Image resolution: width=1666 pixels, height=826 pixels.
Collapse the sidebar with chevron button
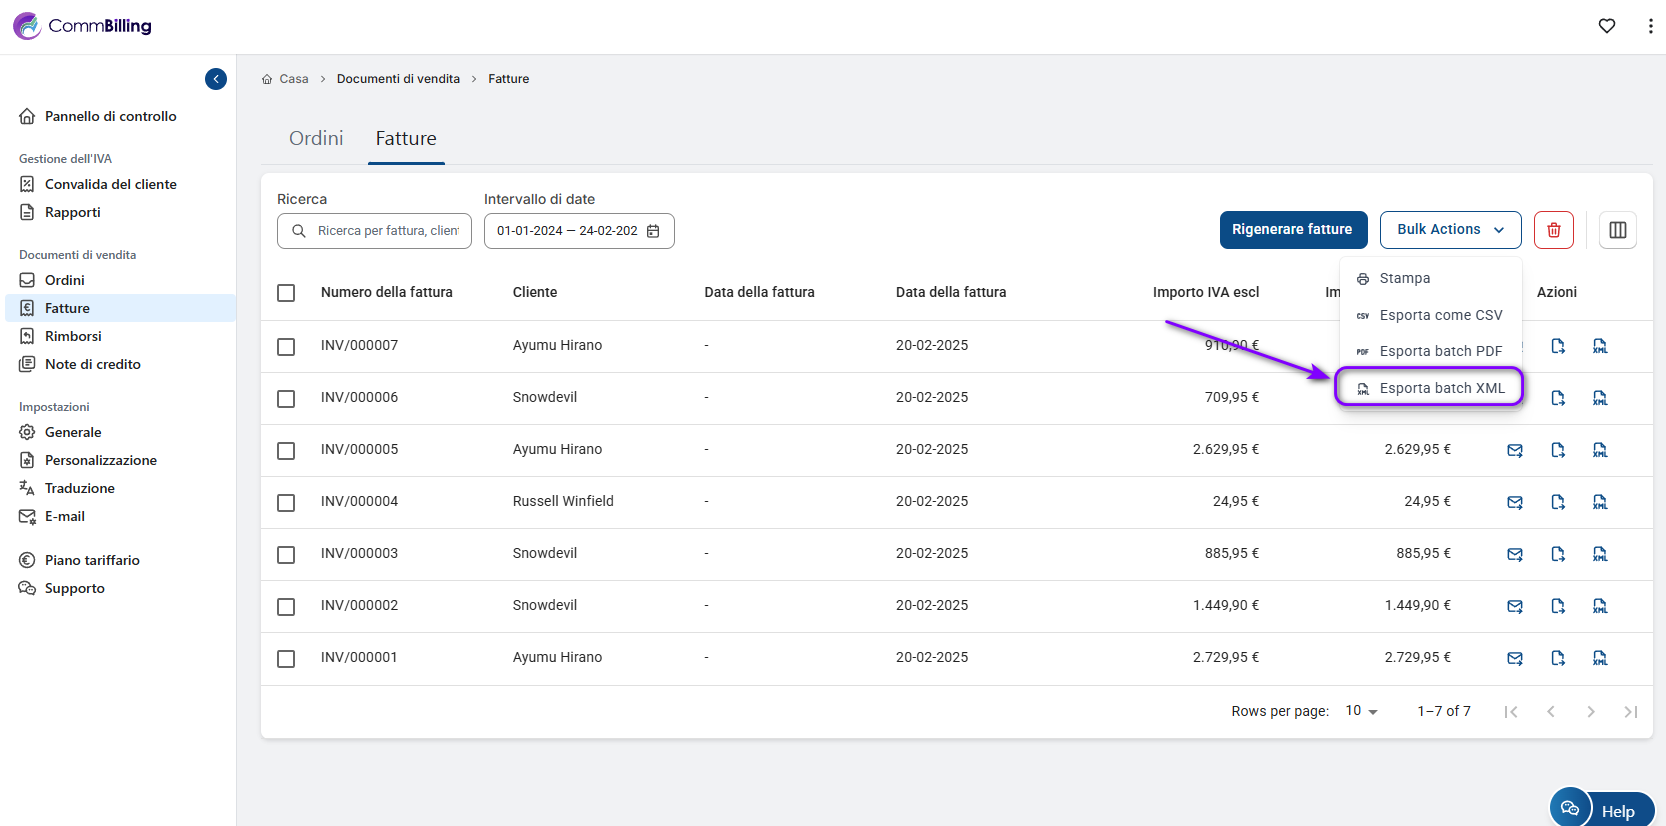pos(216,79)
